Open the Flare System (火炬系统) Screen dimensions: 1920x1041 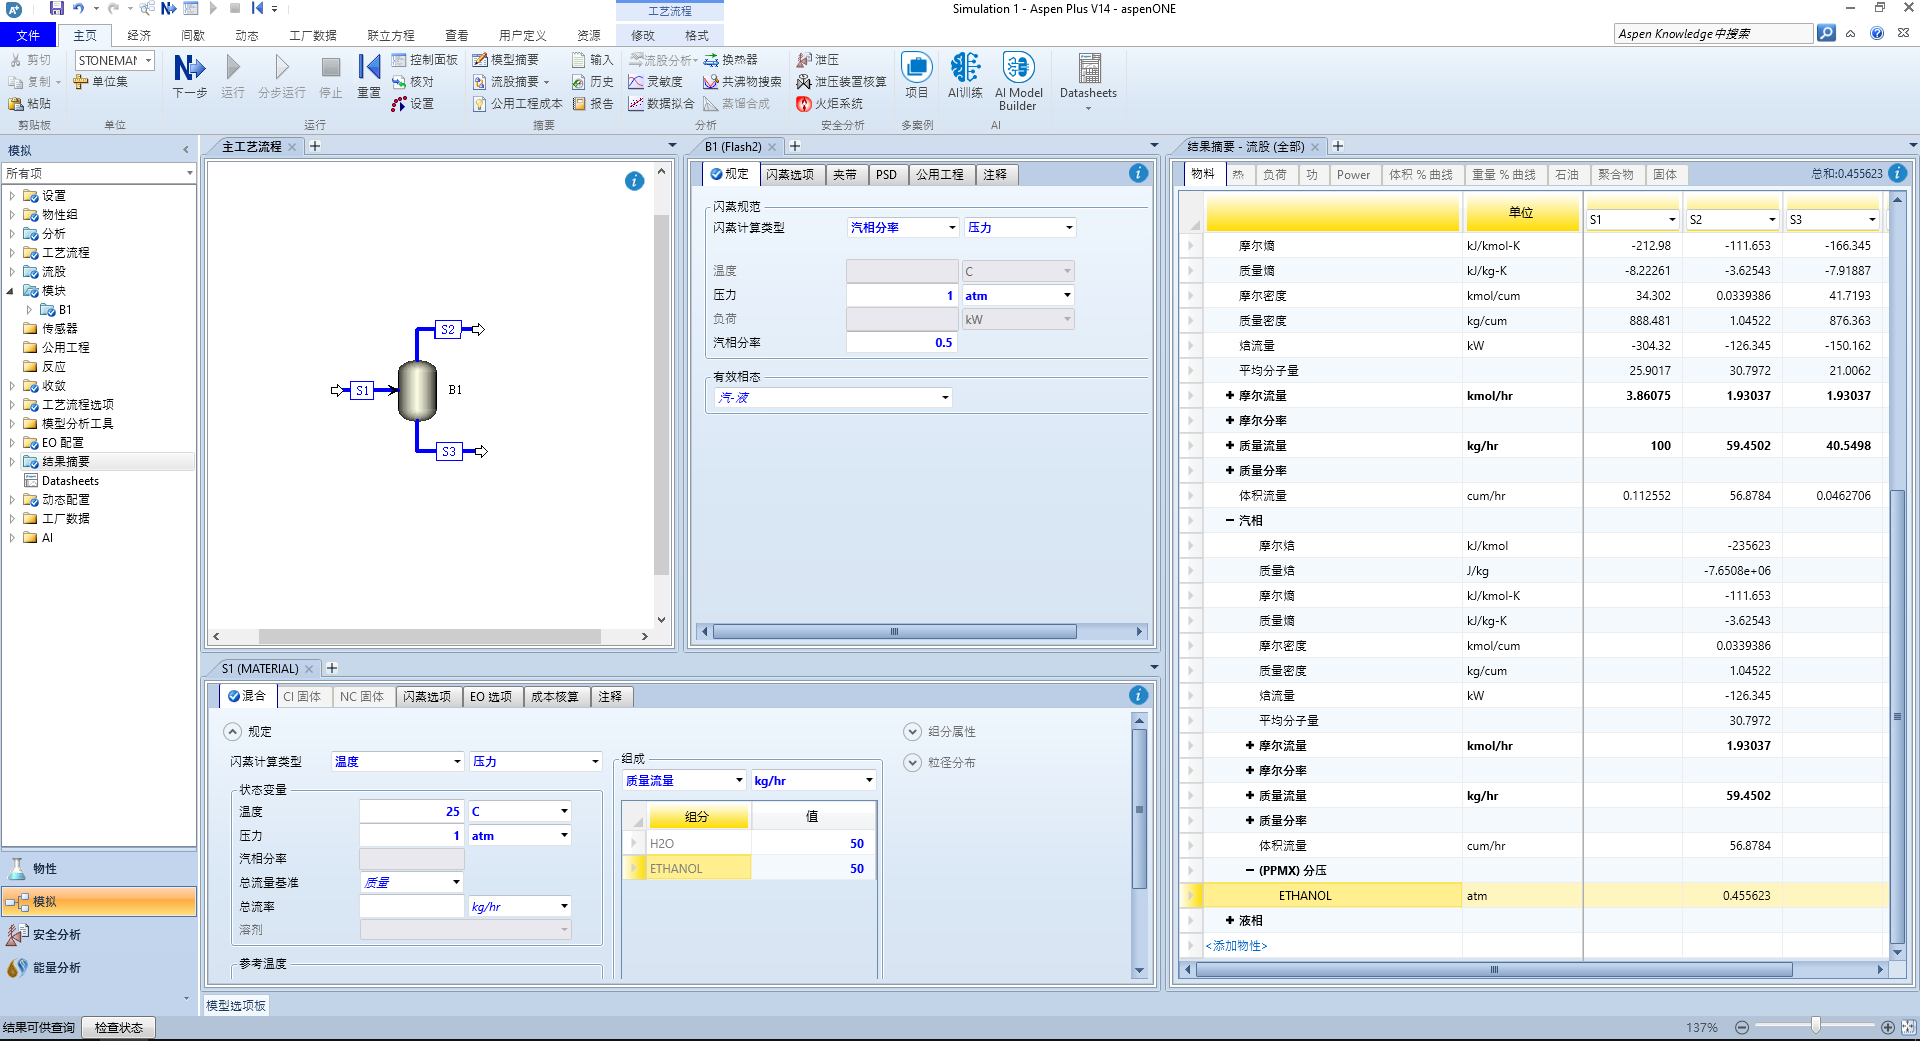coord(829,104)
